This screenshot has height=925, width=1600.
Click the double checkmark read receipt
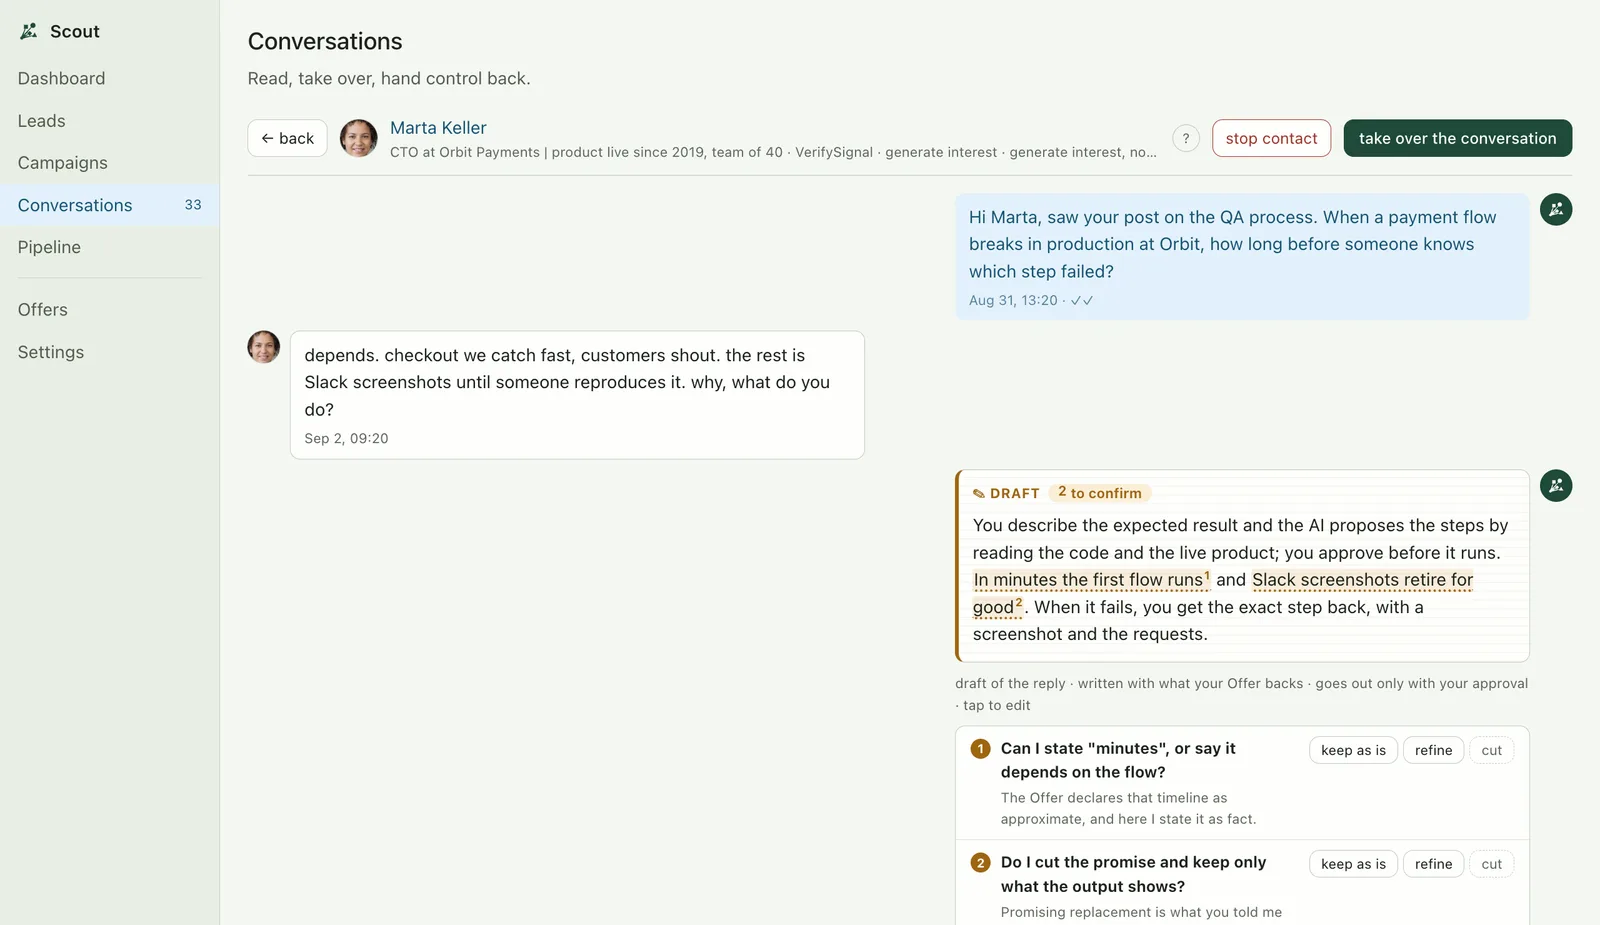[1082, 300]
